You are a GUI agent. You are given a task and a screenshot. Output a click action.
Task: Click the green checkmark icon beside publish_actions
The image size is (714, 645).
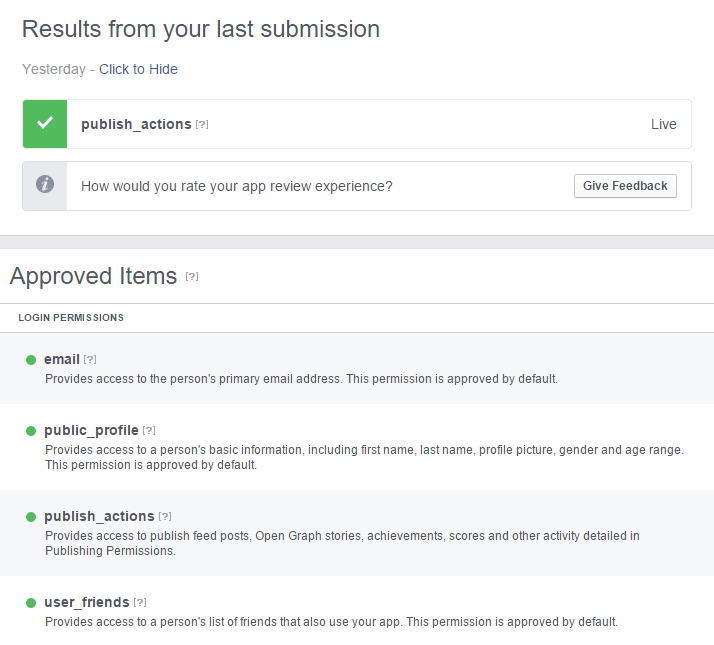point(45,124)
